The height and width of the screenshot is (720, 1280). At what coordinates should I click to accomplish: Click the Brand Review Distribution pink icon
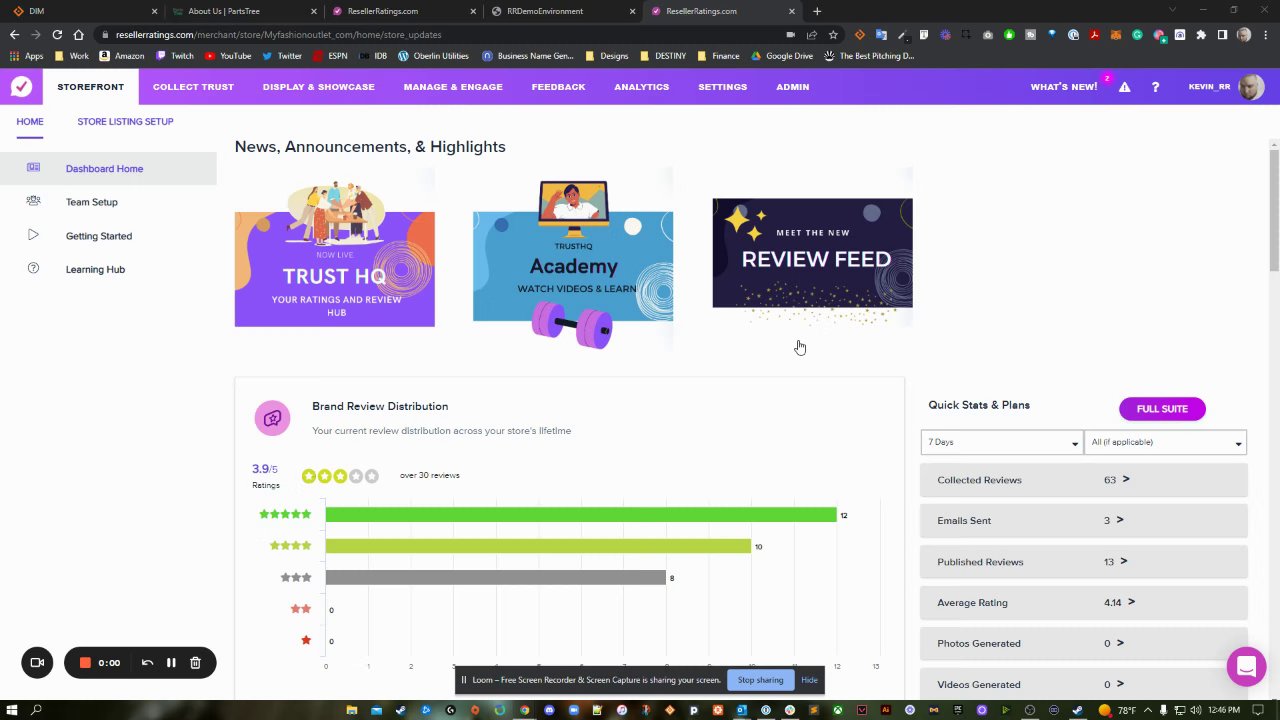click(x=272, y=418)
